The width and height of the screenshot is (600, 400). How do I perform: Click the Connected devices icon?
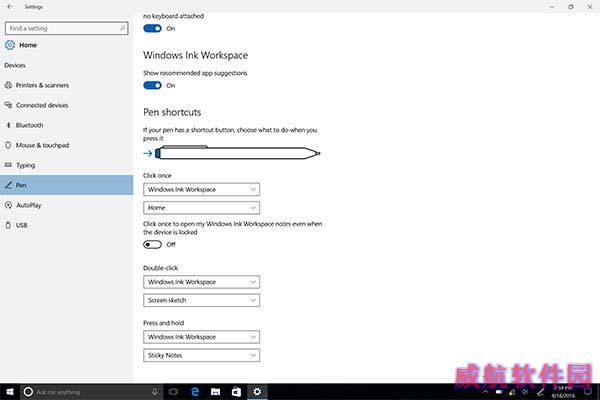[8, 105]
